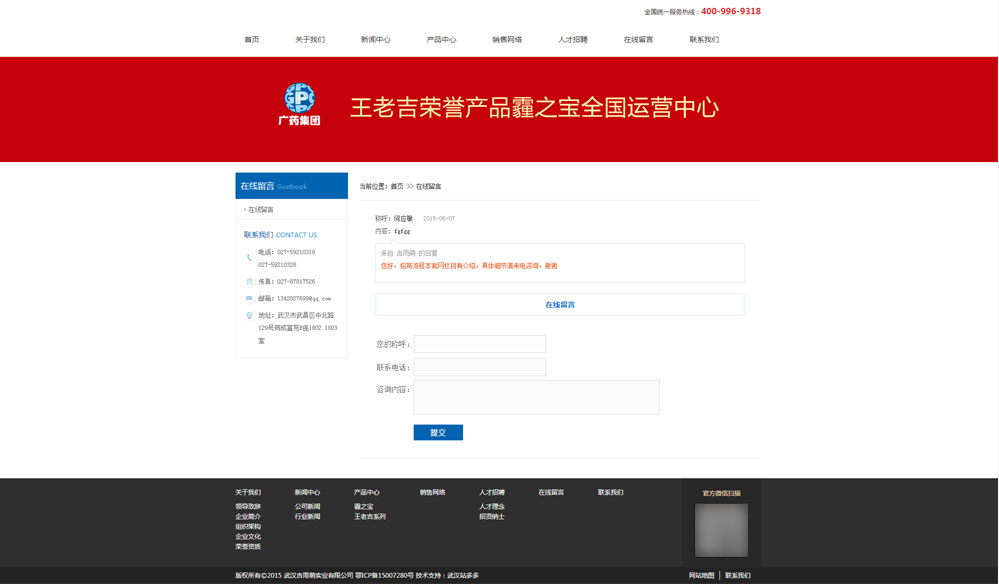The image size is (999, 584).
Task: Open 网站地图 in the bottom bar
Action: tap(701, 576)
